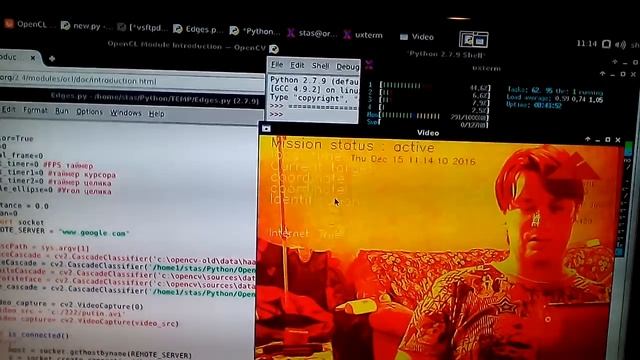Click the 'Type "copyright"' line in shell

click(314, 98)
